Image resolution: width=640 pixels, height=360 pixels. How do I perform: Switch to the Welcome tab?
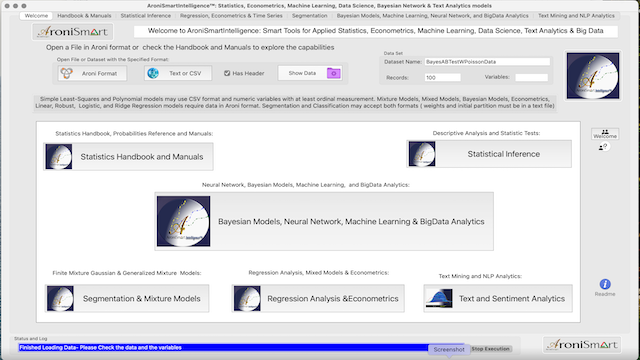(x=36, y=16)
